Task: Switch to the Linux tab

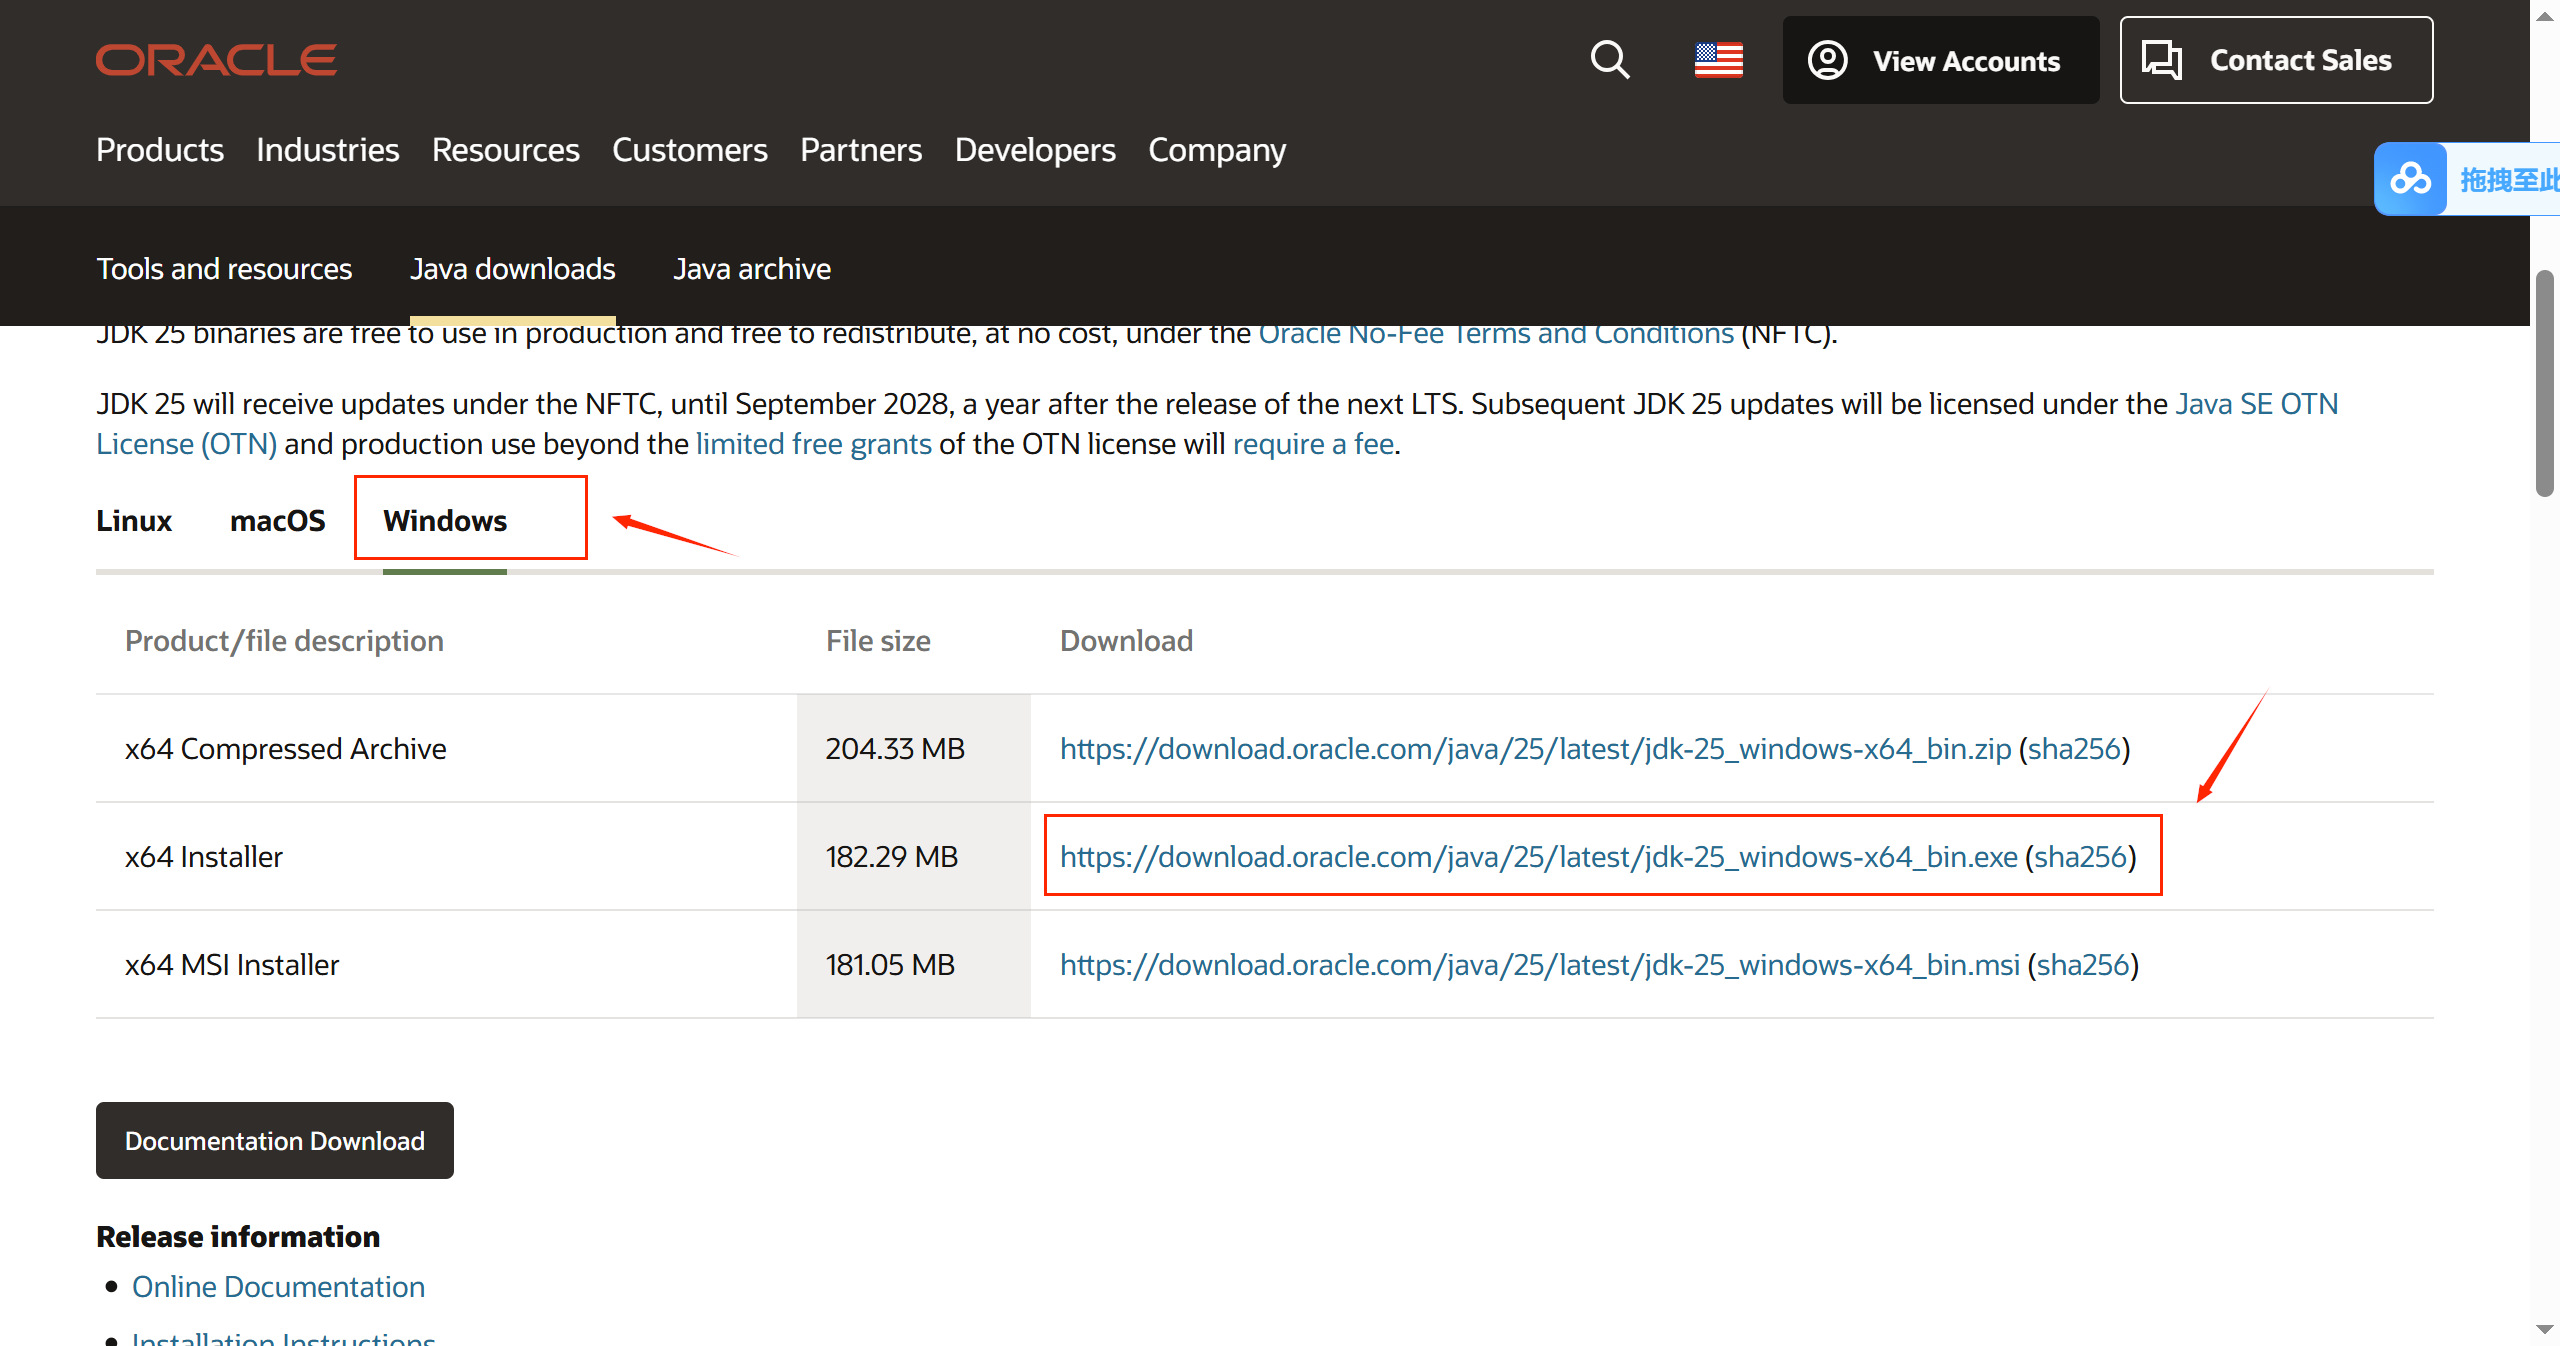Action: point(134,521)
